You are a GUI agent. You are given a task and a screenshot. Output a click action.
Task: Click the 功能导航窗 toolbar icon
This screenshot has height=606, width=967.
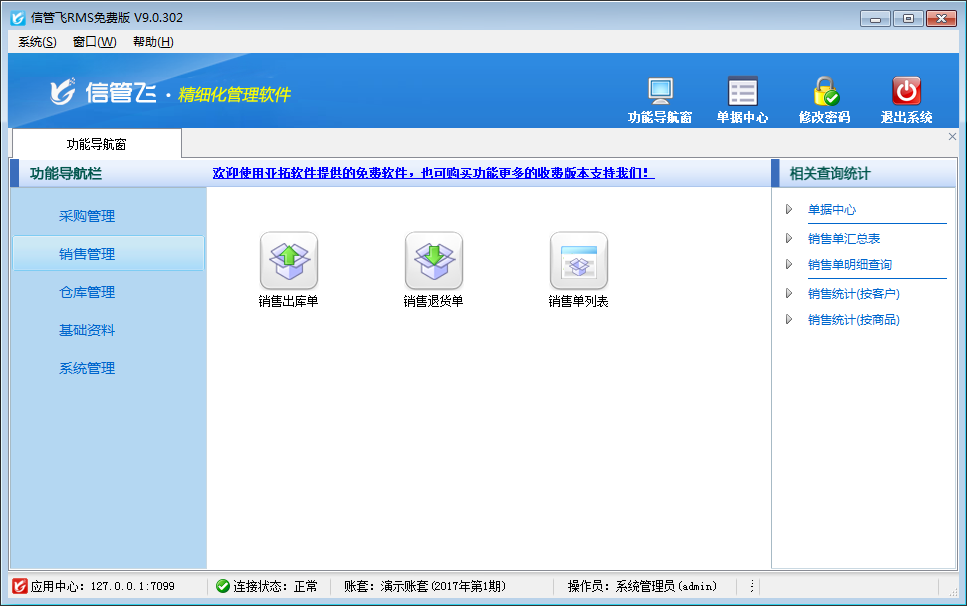coord(660,92)
